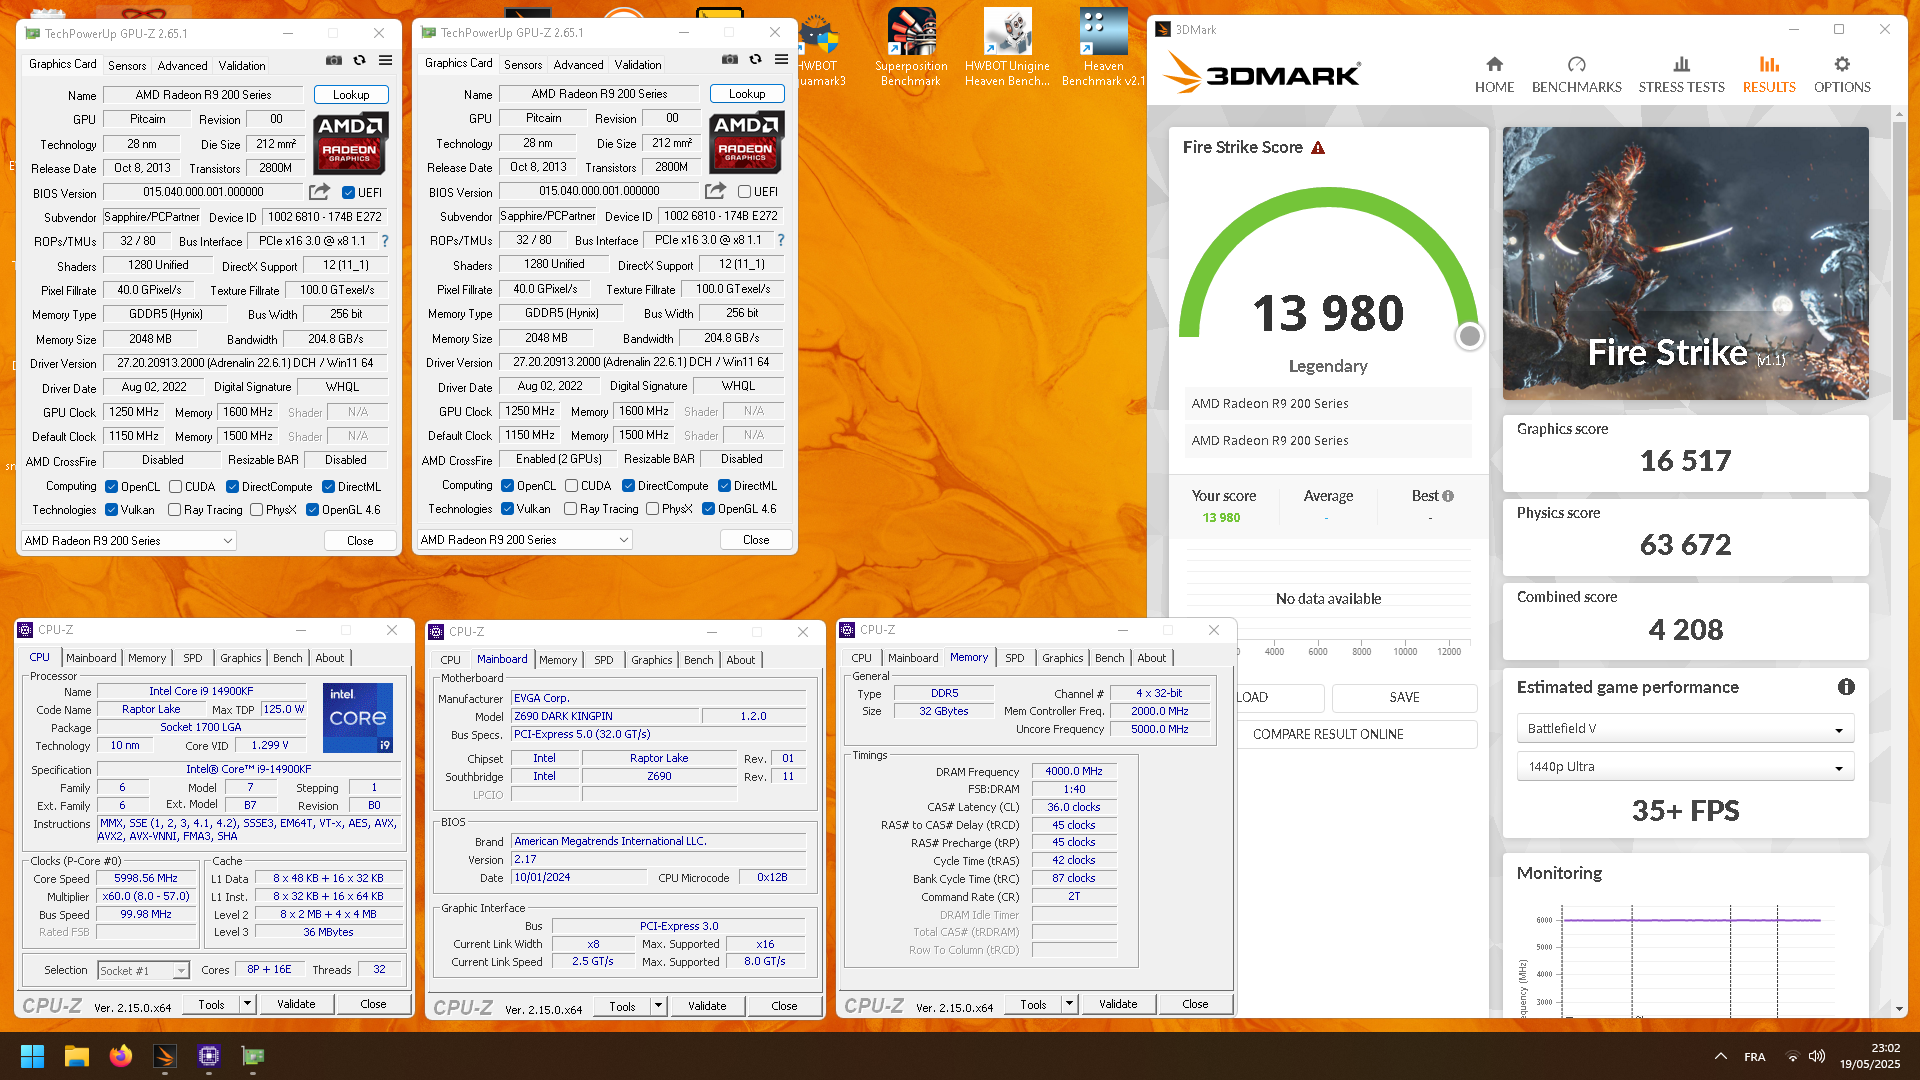Click info icon beside Best score

pos(1448,496)
